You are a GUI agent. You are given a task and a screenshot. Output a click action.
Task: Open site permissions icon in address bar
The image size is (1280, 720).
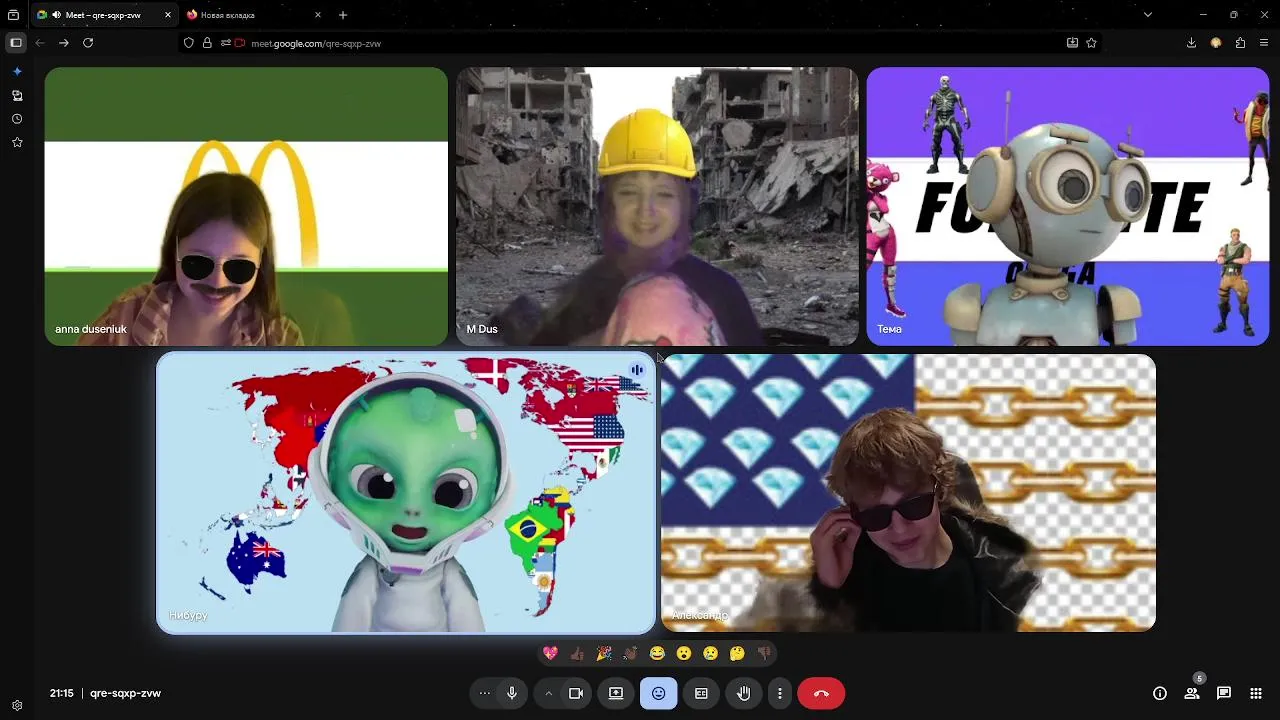tap(226, 43)
